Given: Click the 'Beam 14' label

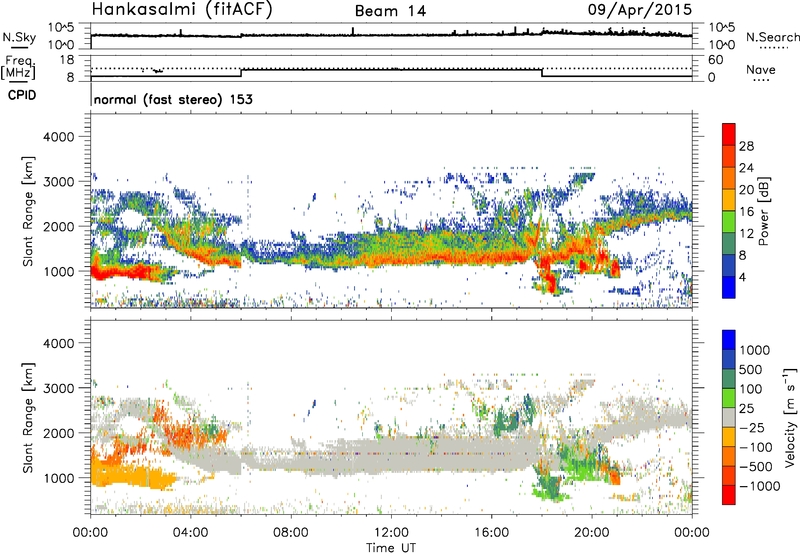Looking at the screenshot, I should pyautogui.click(x=390, y=11).
